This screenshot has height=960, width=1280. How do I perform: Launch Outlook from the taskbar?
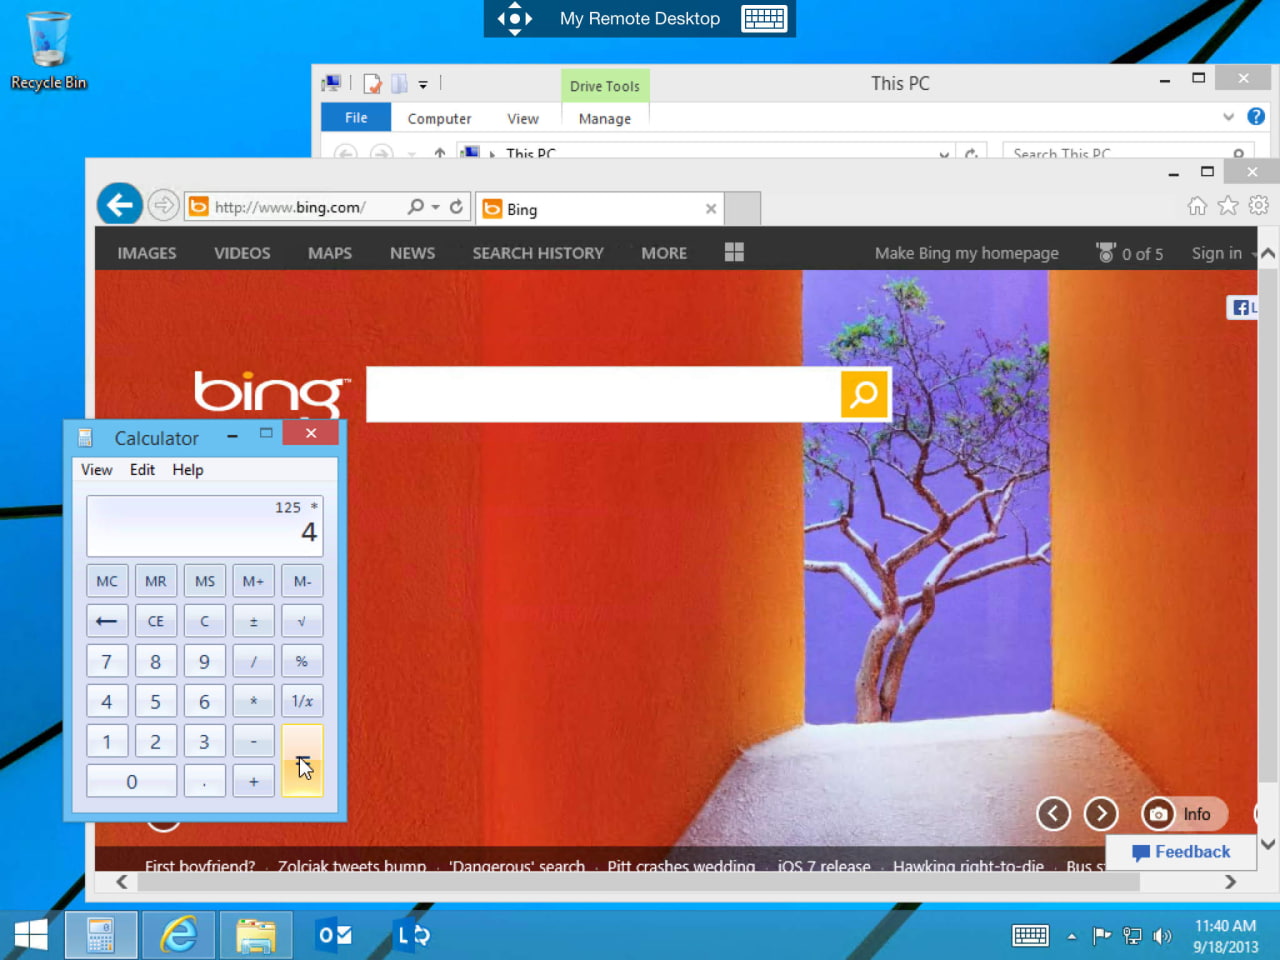coord(334,935)
